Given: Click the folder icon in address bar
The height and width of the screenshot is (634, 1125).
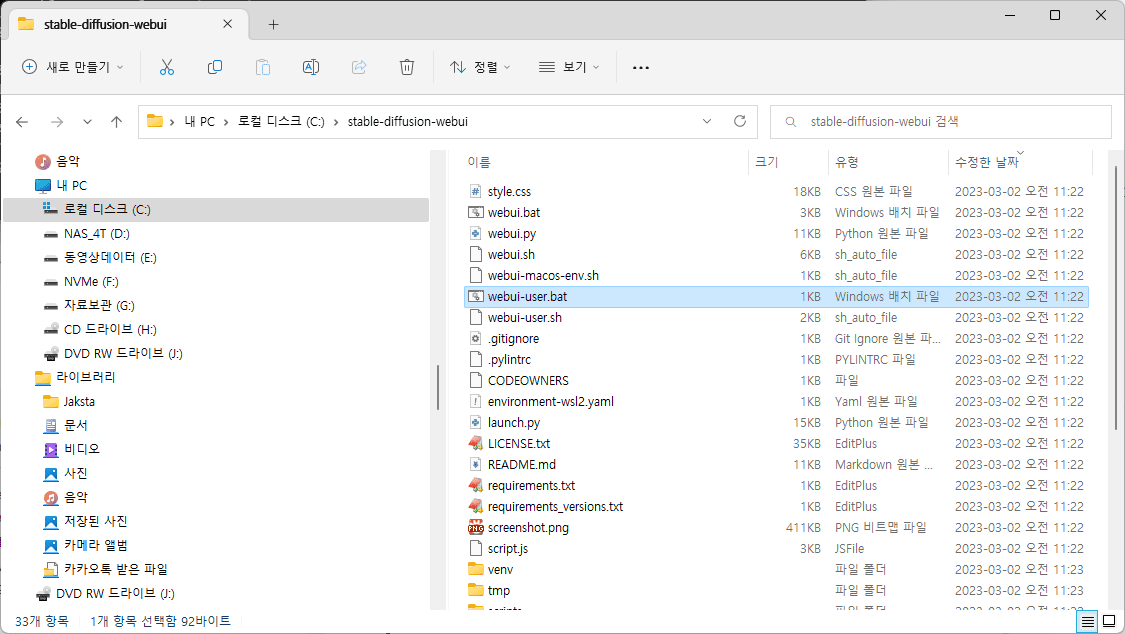Looking at the screenshot, I should 154,121.
